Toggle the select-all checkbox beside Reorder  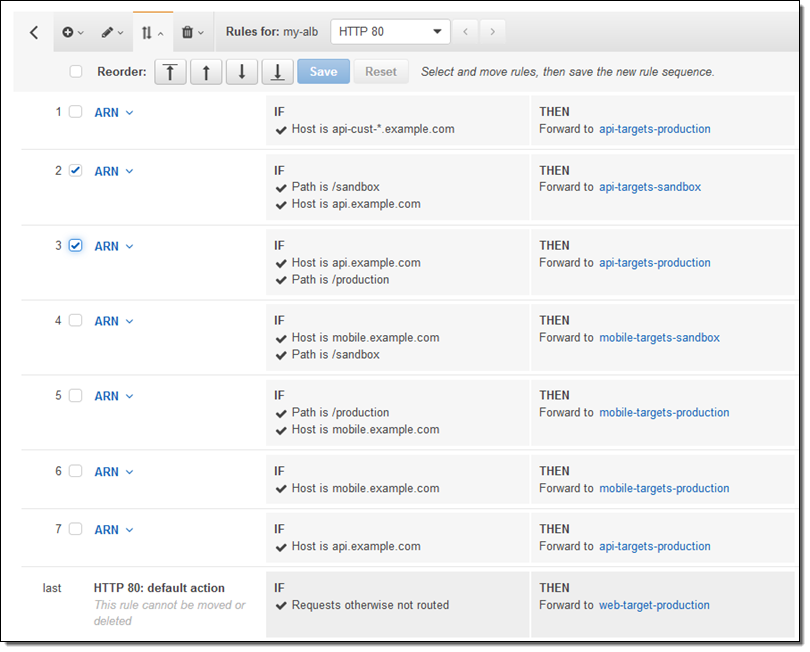[x=76, y=72]
